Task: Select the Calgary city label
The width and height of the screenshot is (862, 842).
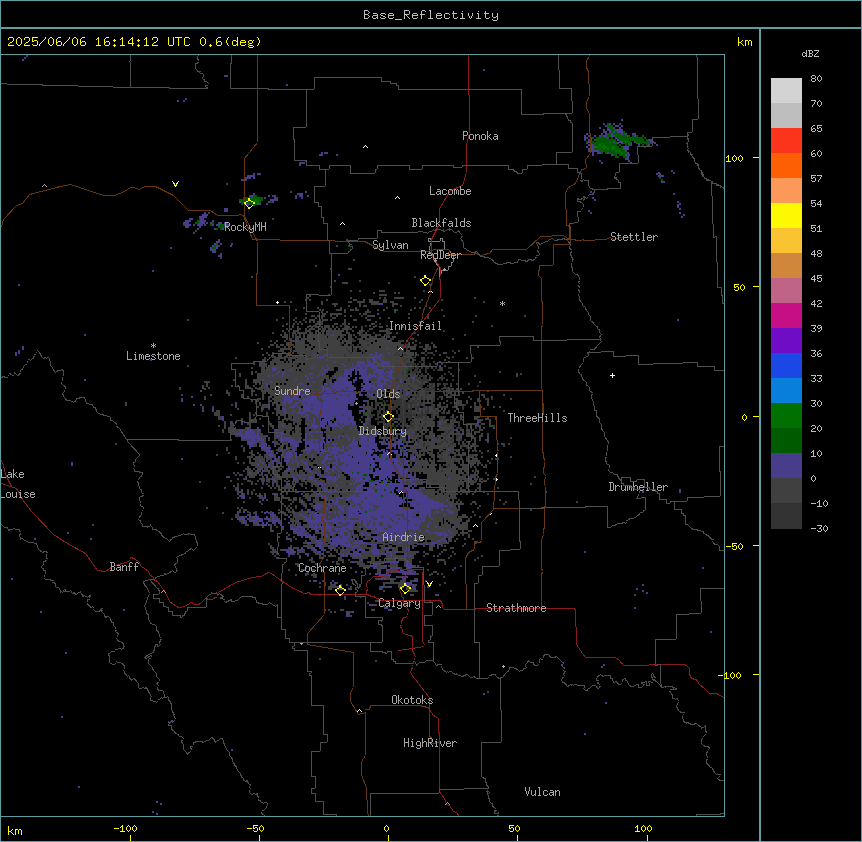Action: (x=400, y=603)
